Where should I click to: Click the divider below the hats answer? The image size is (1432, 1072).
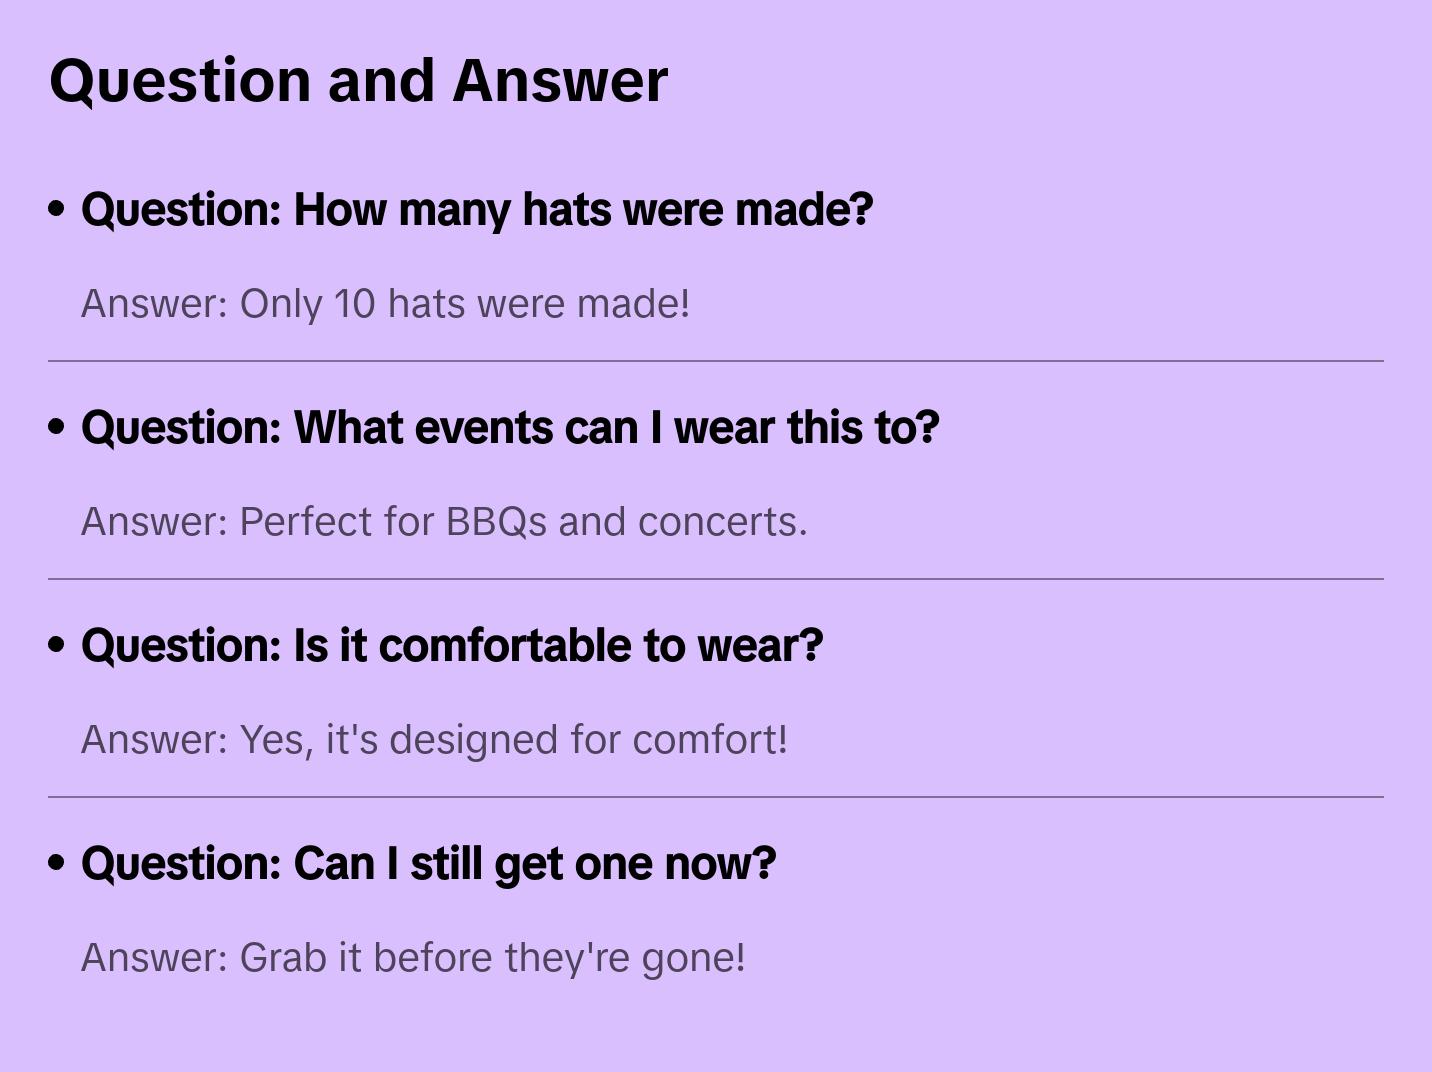[x=716, y=361]
